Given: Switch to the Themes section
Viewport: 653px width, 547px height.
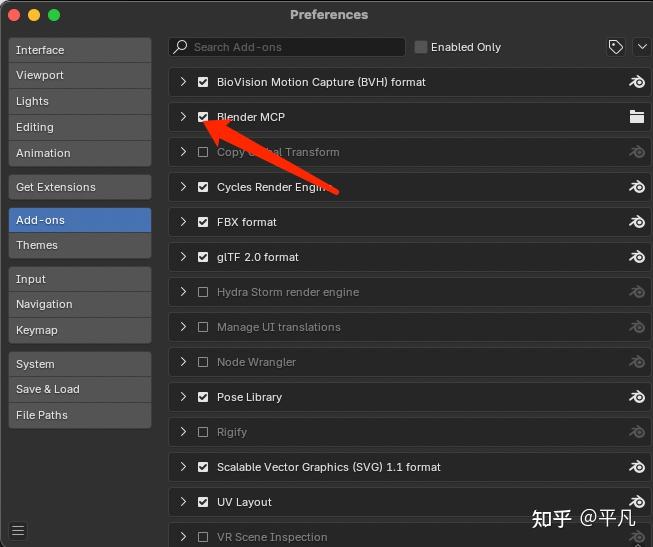Looking at the screenshot, I should tap(80, 245).
